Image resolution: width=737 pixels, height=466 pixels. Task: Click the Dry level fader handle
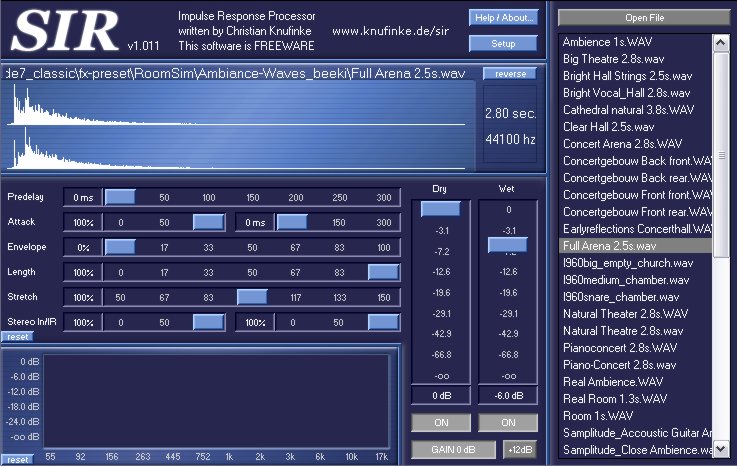440,209
